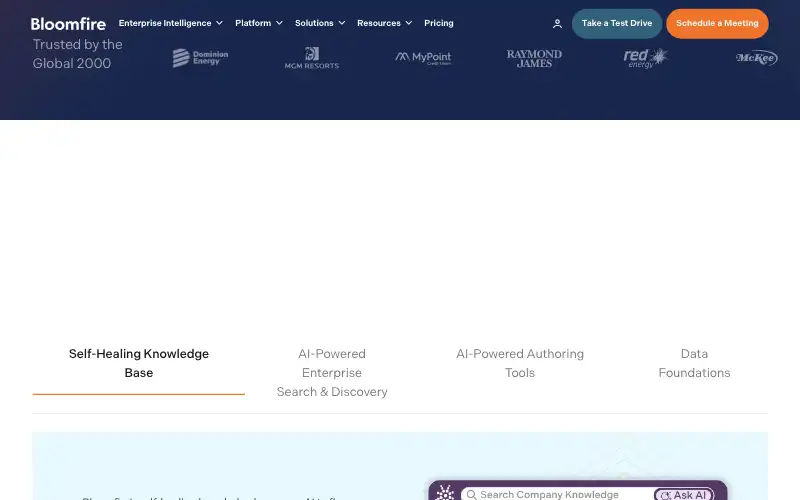800x500 pixels.
Task: Switch to AI-Powered Enterprise Search & Discovery tab
Action: (x=332, y=372)
